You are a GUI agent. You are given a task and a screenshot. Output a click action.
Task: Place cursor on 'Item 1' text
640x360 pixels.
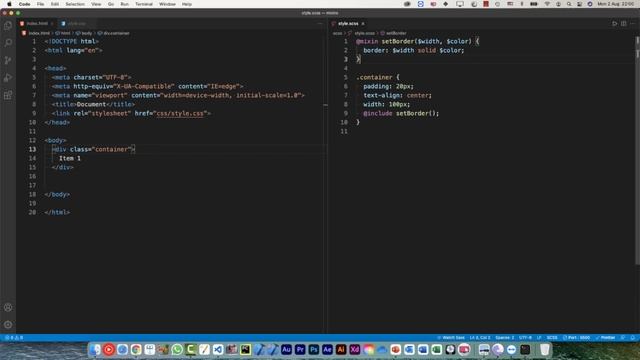pyautogui.click(x=70, y=158)
